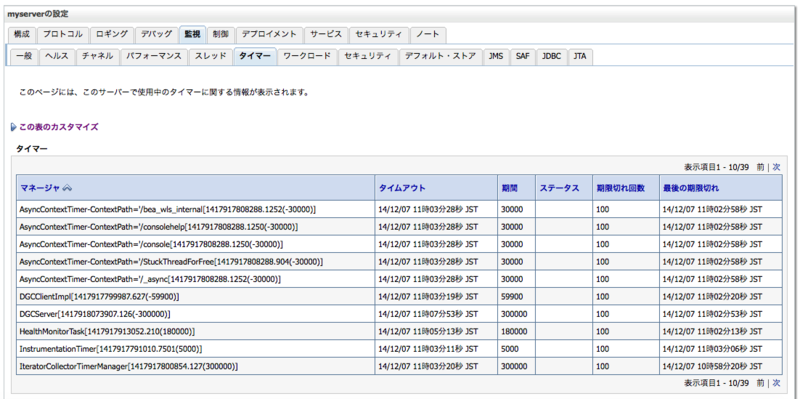The image size is (800, 399).
Task: Select the JDBC sub-tab
Action: coord(552,56)
